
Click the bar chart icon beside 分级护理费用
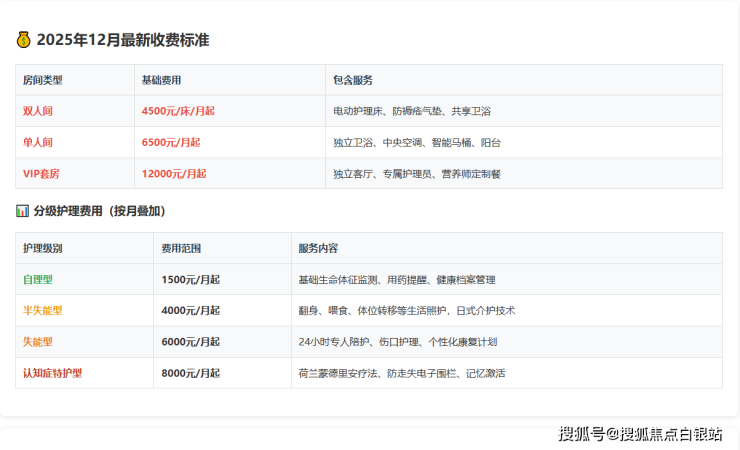[x=23, y=211]
